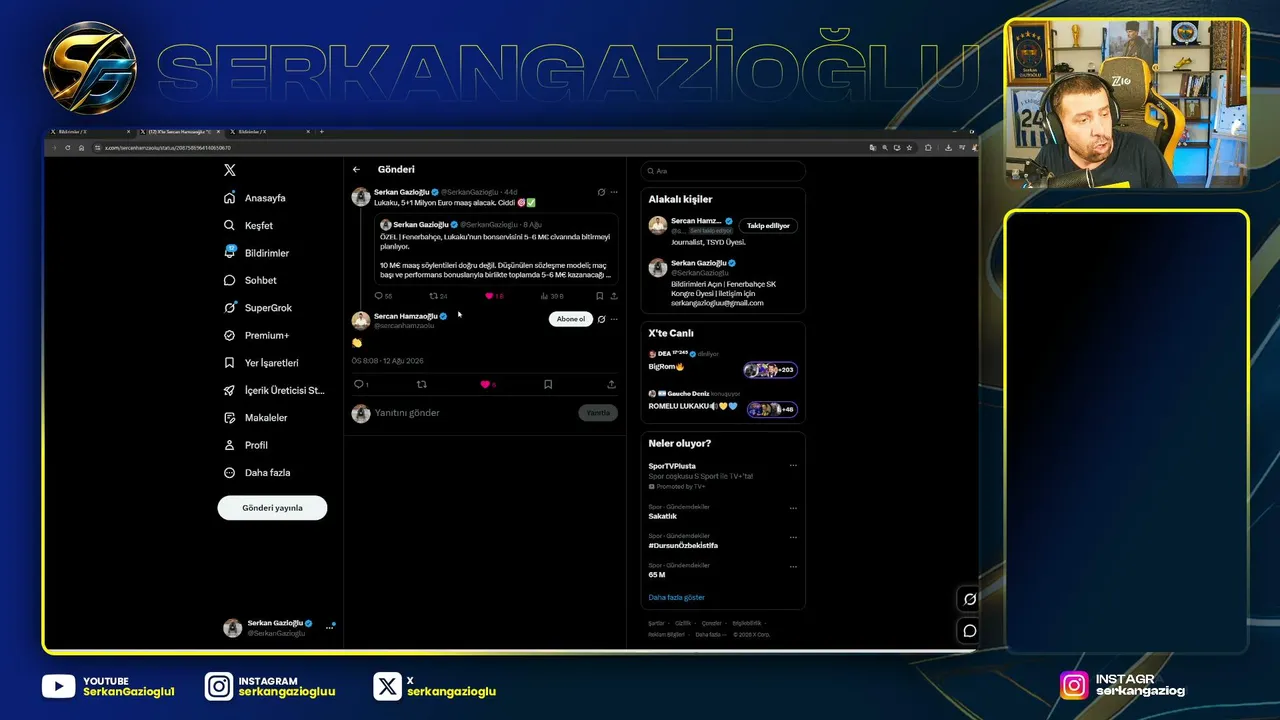View analytics for the 39 B views post

tap(552, 296)
